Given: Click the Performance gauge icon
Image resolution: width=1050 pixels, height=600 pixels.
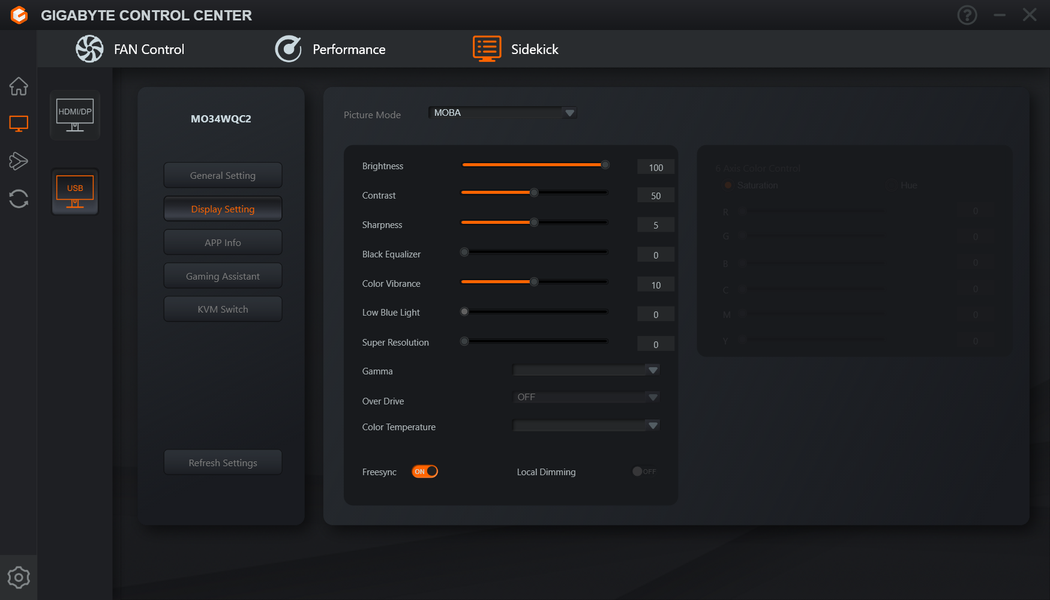Looking at the screenshot, I should 288,49.
